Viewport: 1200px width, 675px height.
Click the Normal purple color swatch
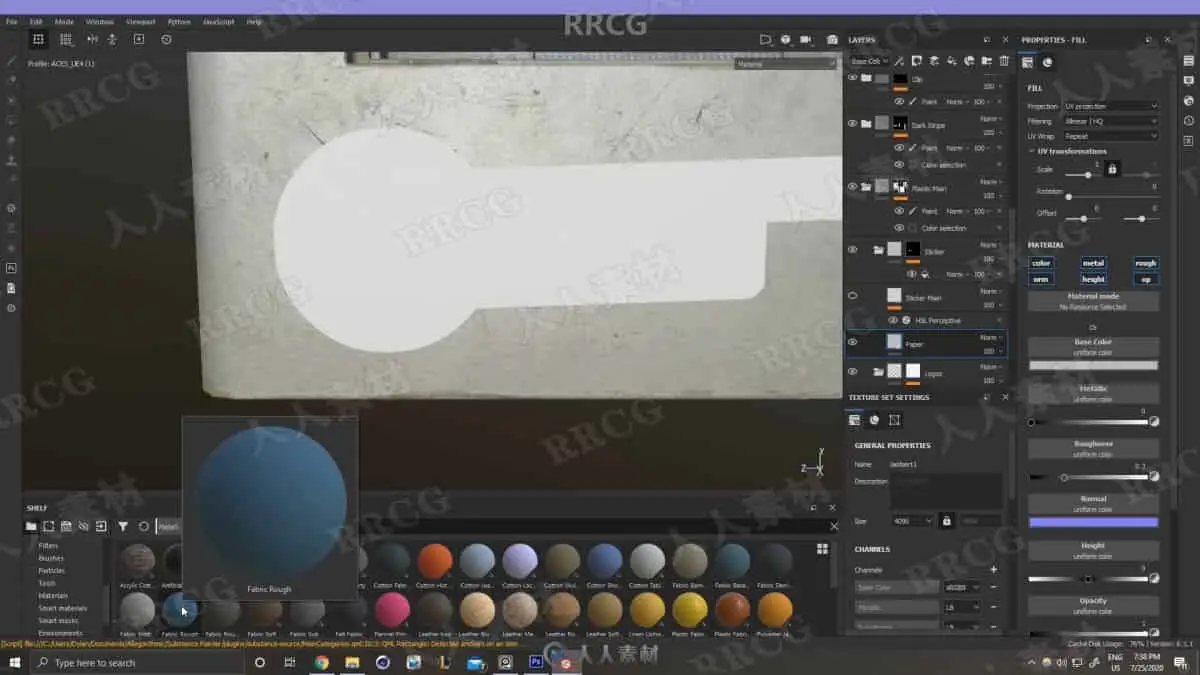click(1093, 522)
